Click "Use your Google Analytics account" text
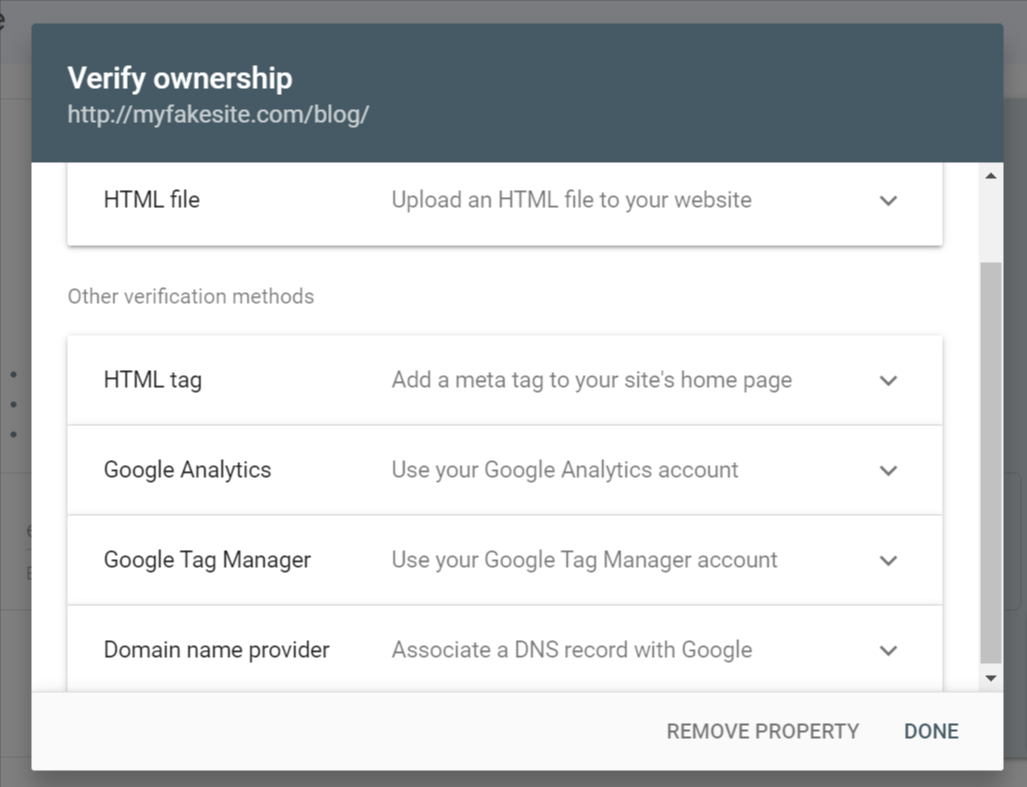Image resolution: width=1027 pixels, height=787 pixels. click(564, 470)
